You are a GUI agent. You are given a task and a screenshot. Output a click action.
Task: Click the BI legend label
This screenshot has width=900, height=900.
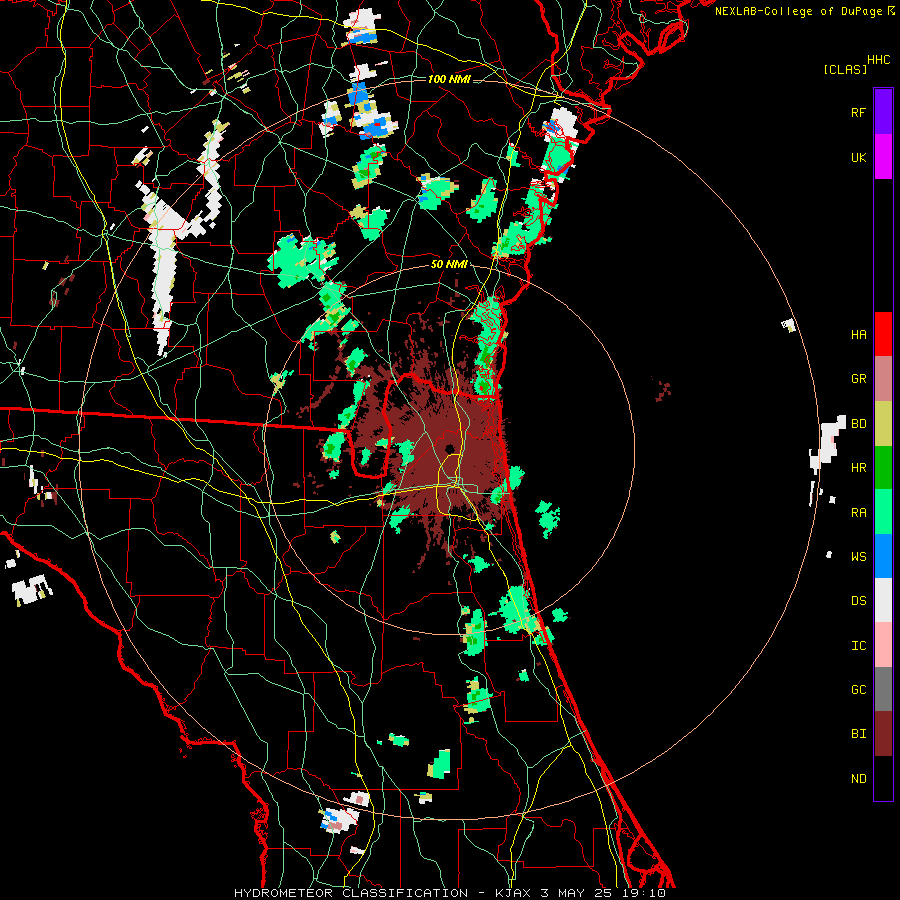tap(858, 734)
